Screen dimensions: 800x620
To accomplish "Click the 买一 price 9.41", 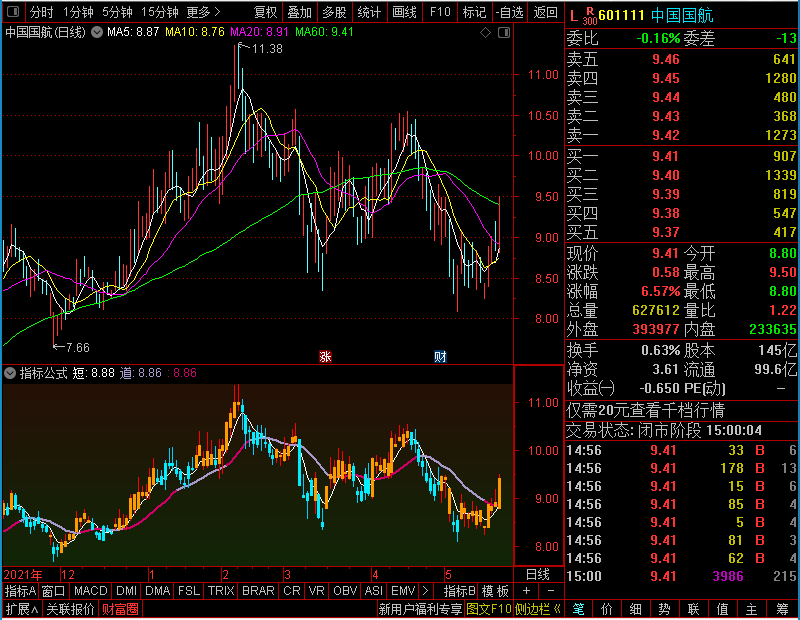I will [666, 156].
